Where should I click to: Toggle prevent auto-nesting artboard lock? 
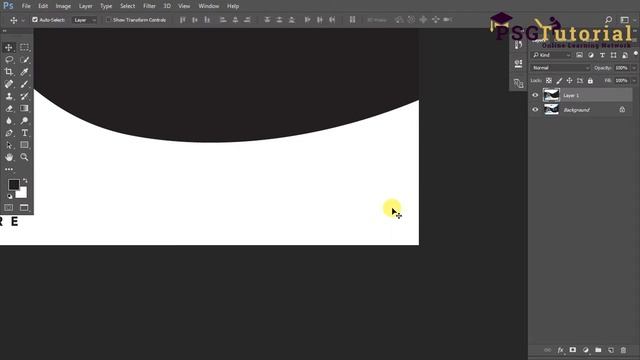coord(580,81)
